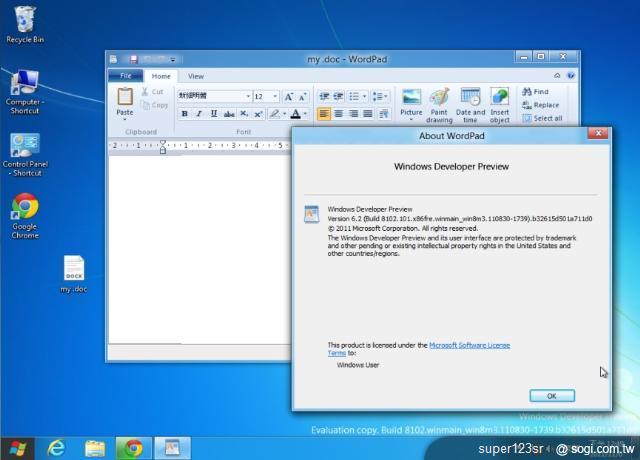Click the Increase indent icon
This screenshot has height=460, width=640.
click(338, 96)
